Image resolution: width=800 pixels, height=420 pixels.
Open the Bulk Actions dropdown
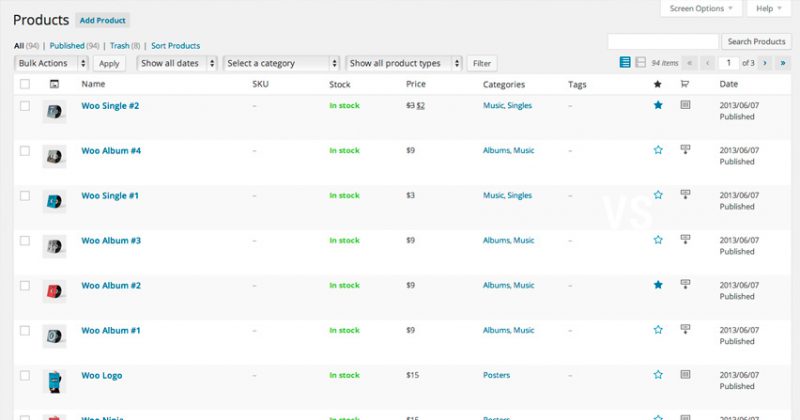click(52, 63)
